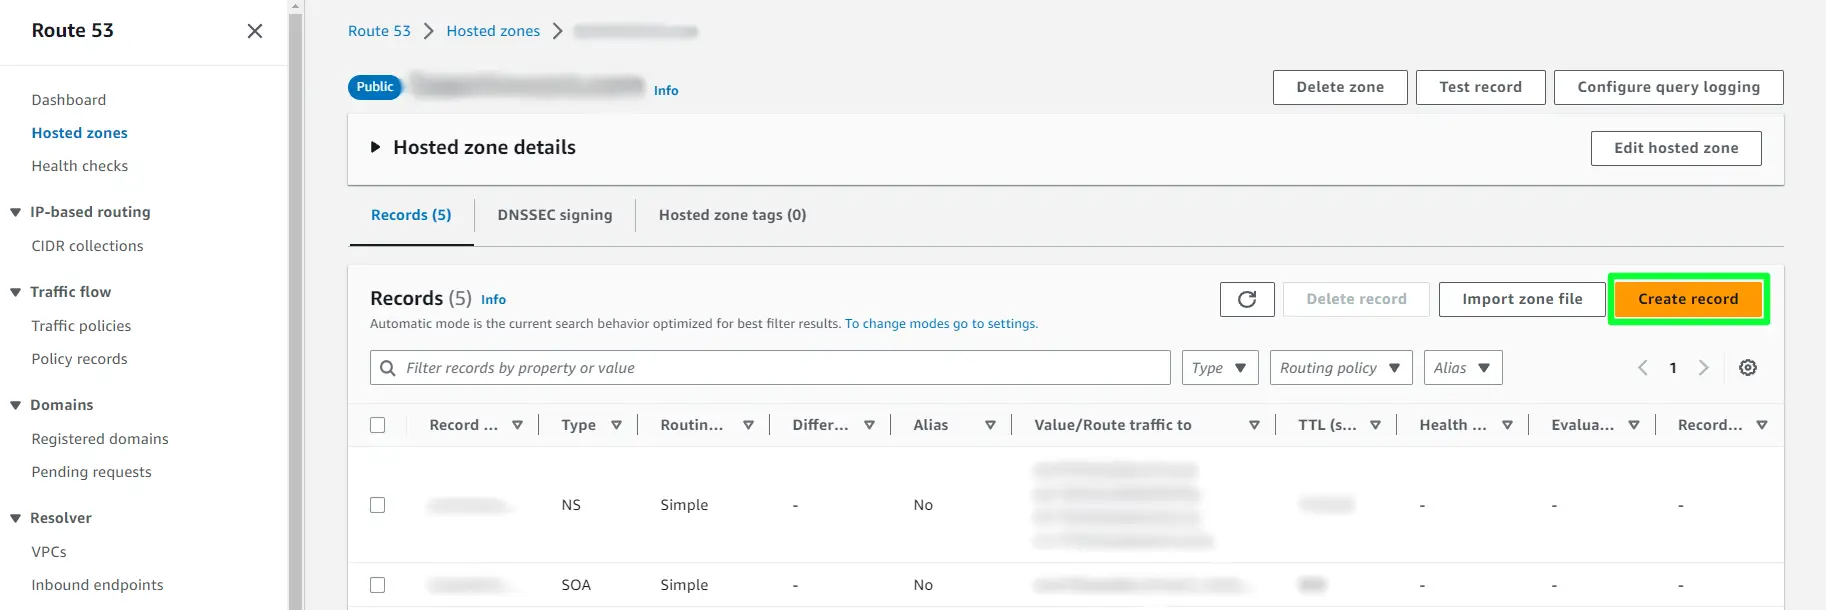Open Inbound endpoints in sidebar
The image size is (1826, 610).
click(97, 585)
